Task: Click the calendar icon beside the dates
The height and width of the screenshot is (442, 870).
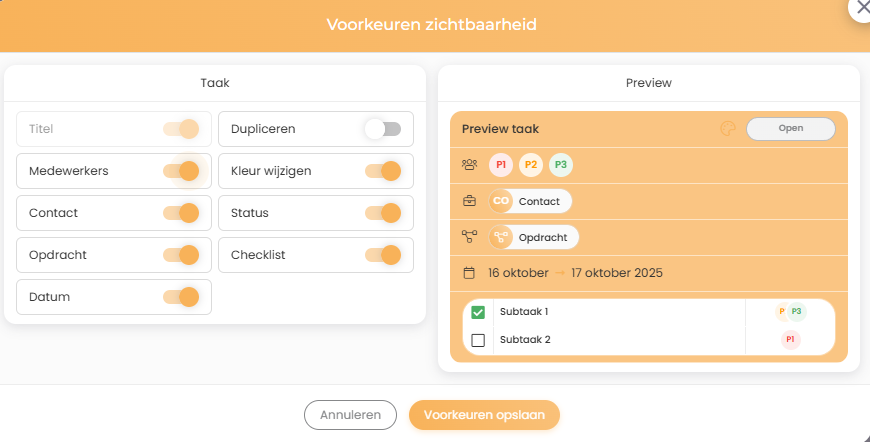Action: (469, 273)
